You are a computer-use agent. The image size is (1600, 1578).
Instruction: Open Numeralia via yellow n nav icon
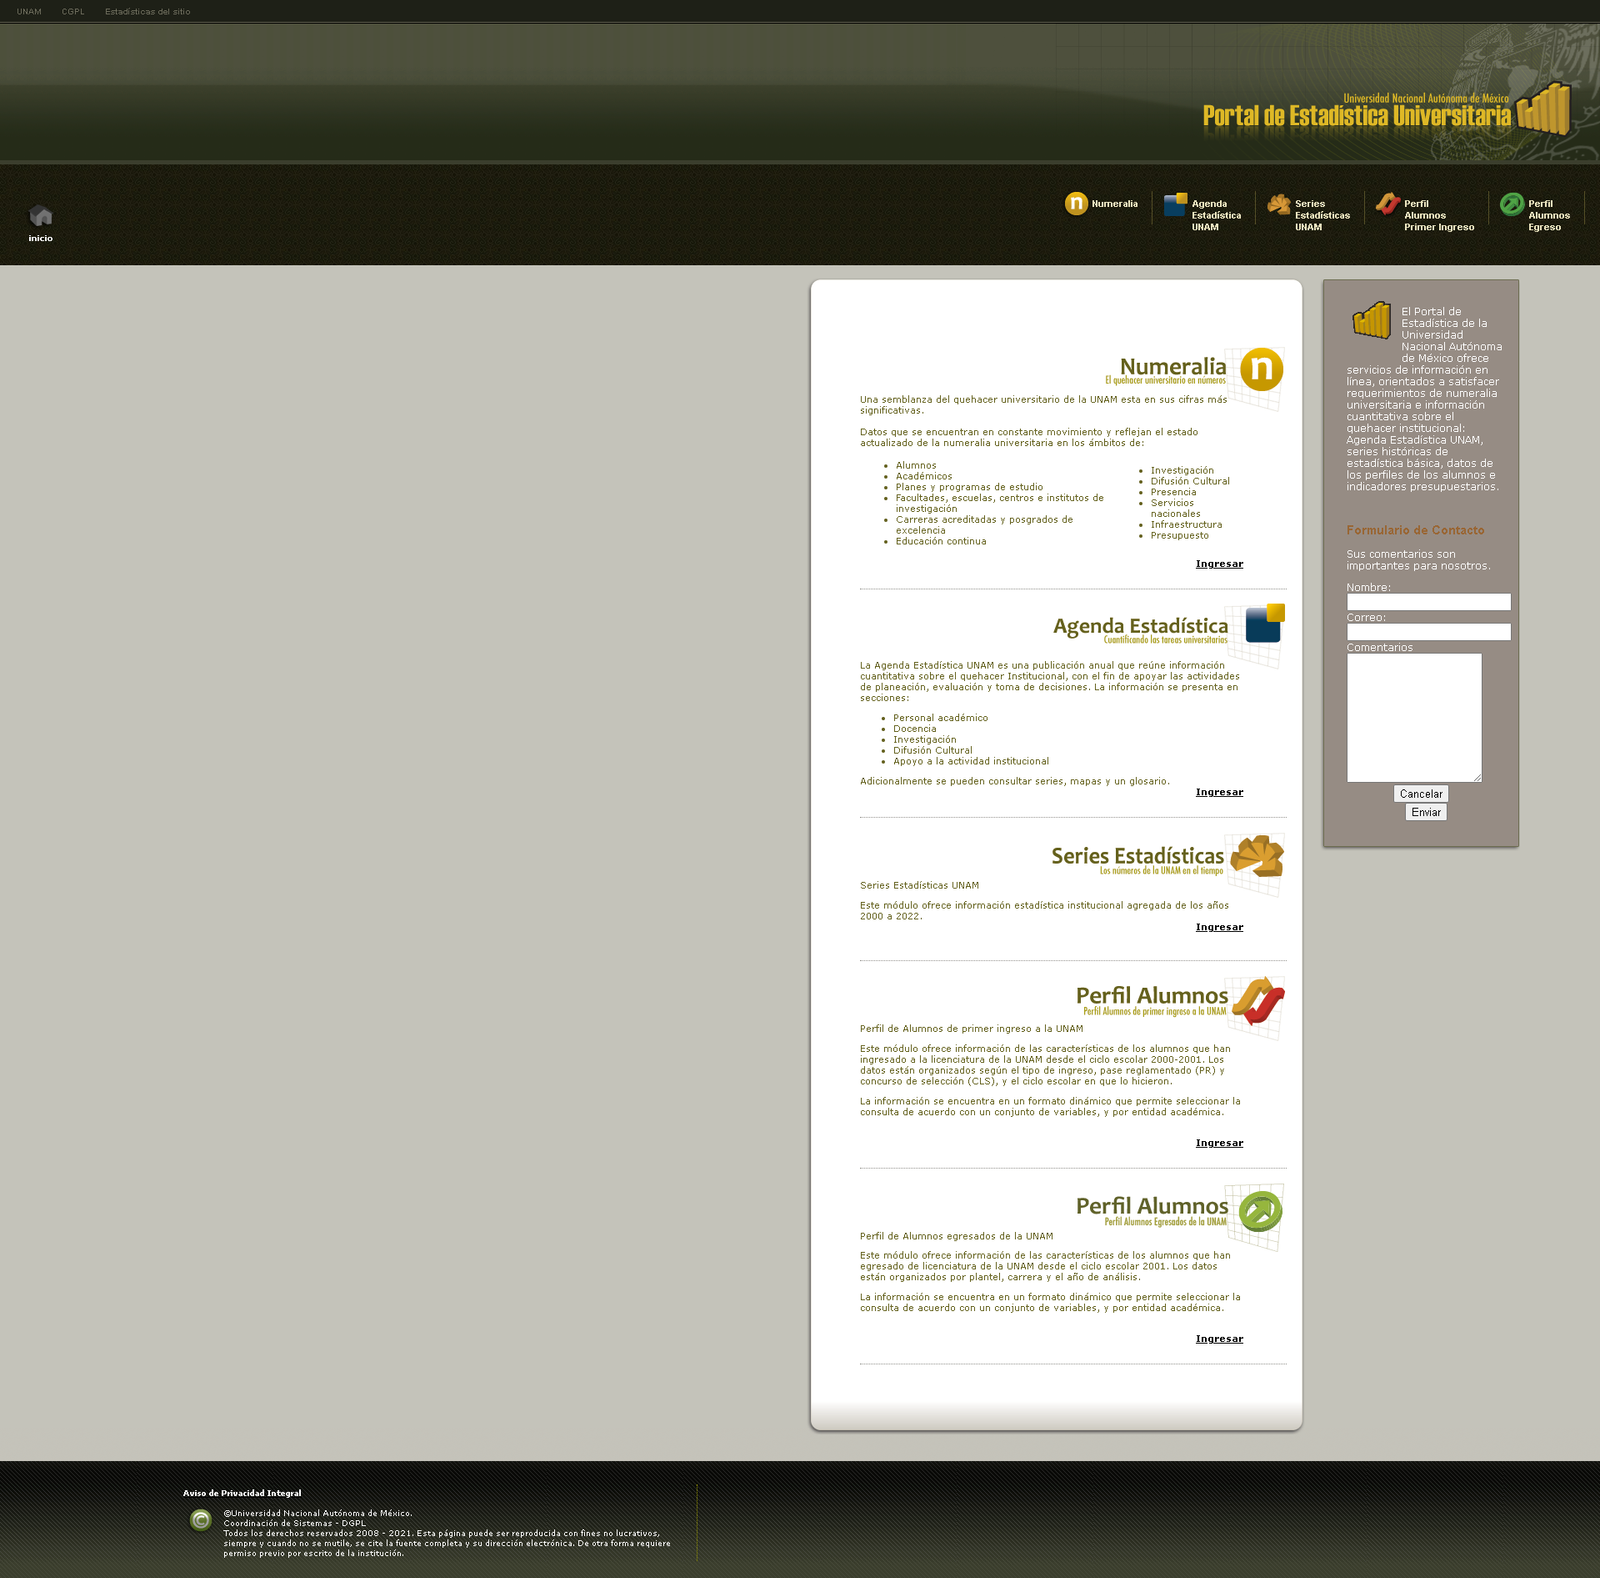point(1076,204)
